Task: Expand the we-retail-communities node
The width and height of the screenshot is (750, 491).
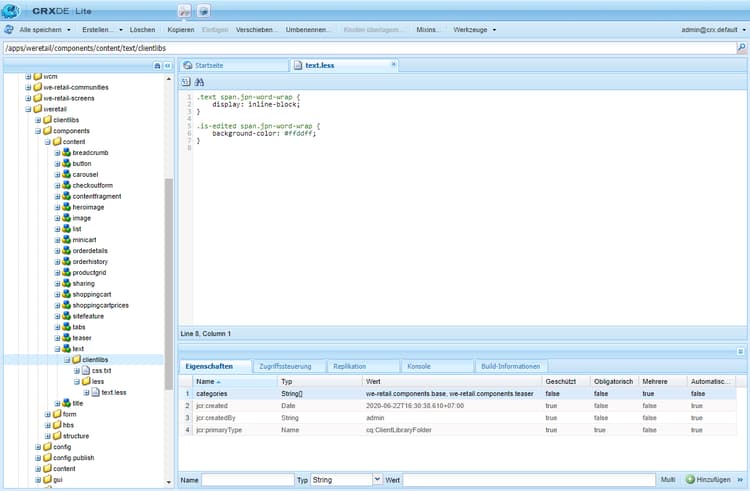Action: click(x=28, y=87)
